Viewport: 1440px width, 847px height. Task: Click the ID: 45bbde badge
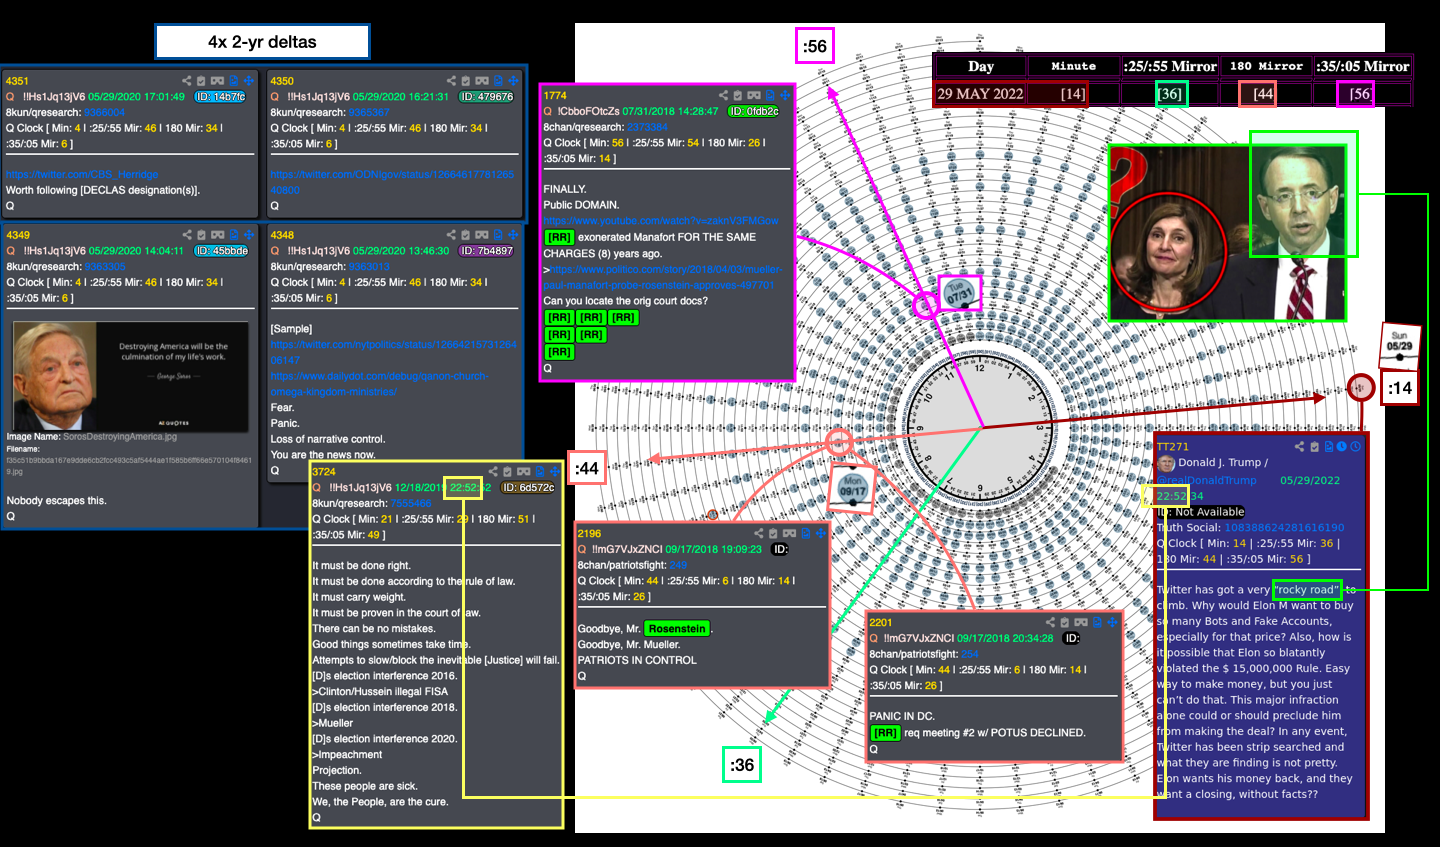click(221, 250)
